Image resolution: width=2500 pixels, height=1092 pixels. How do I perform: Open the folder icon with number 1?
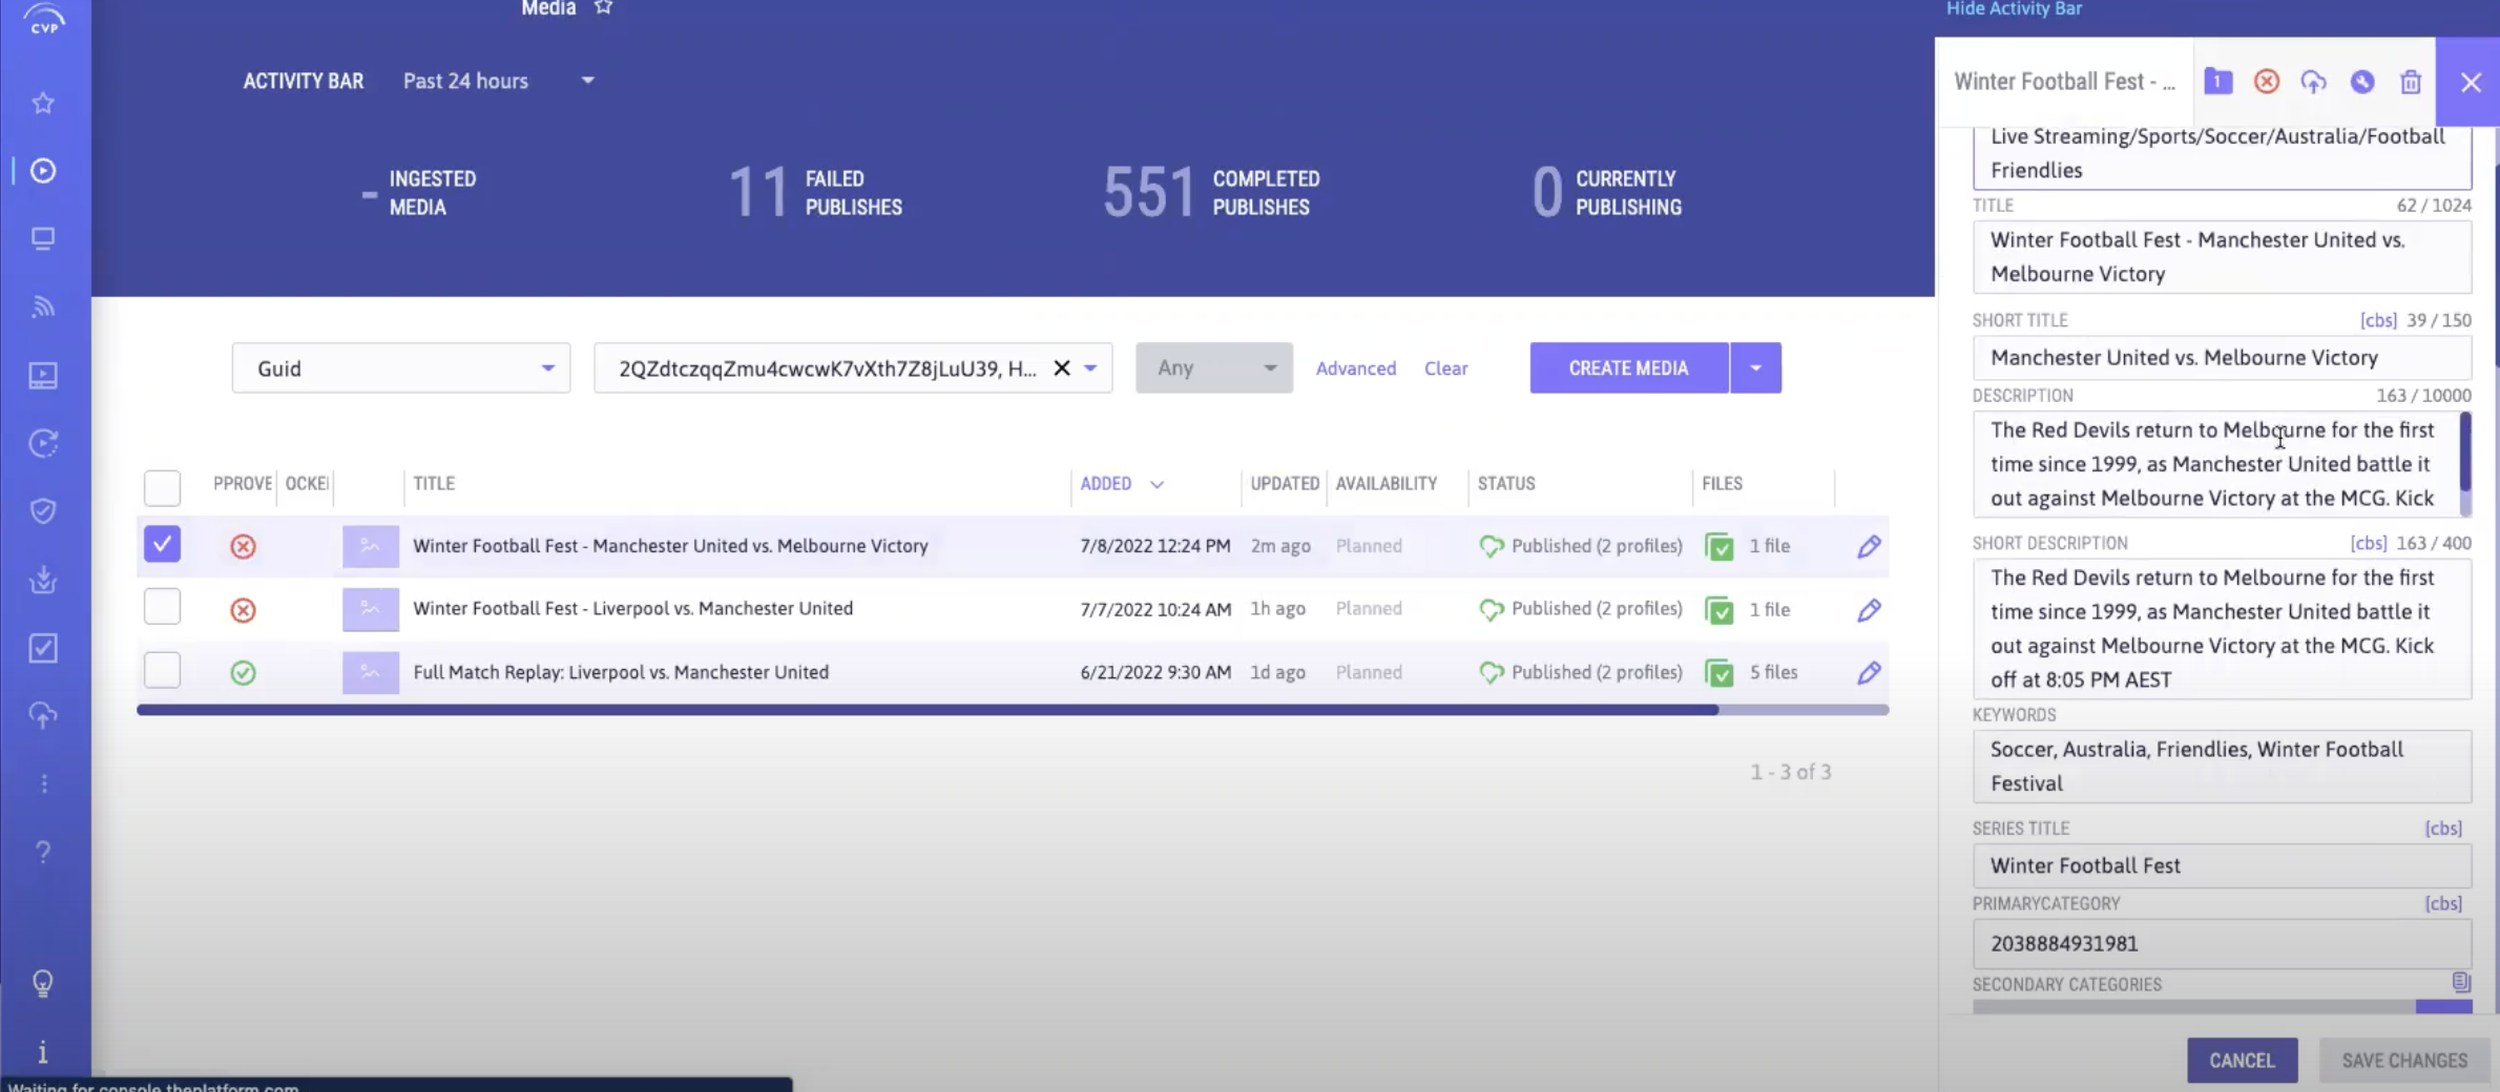click(2218, 82)
